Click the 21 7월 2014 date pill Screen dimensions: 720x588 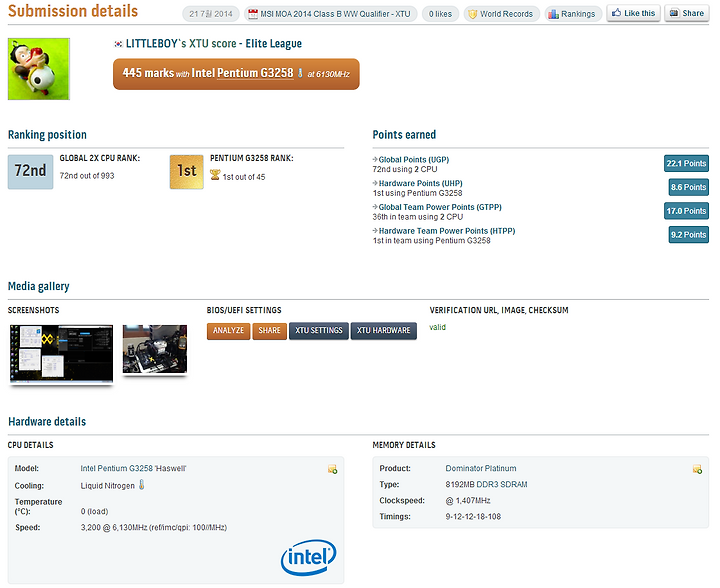click(x=211, y=14)
